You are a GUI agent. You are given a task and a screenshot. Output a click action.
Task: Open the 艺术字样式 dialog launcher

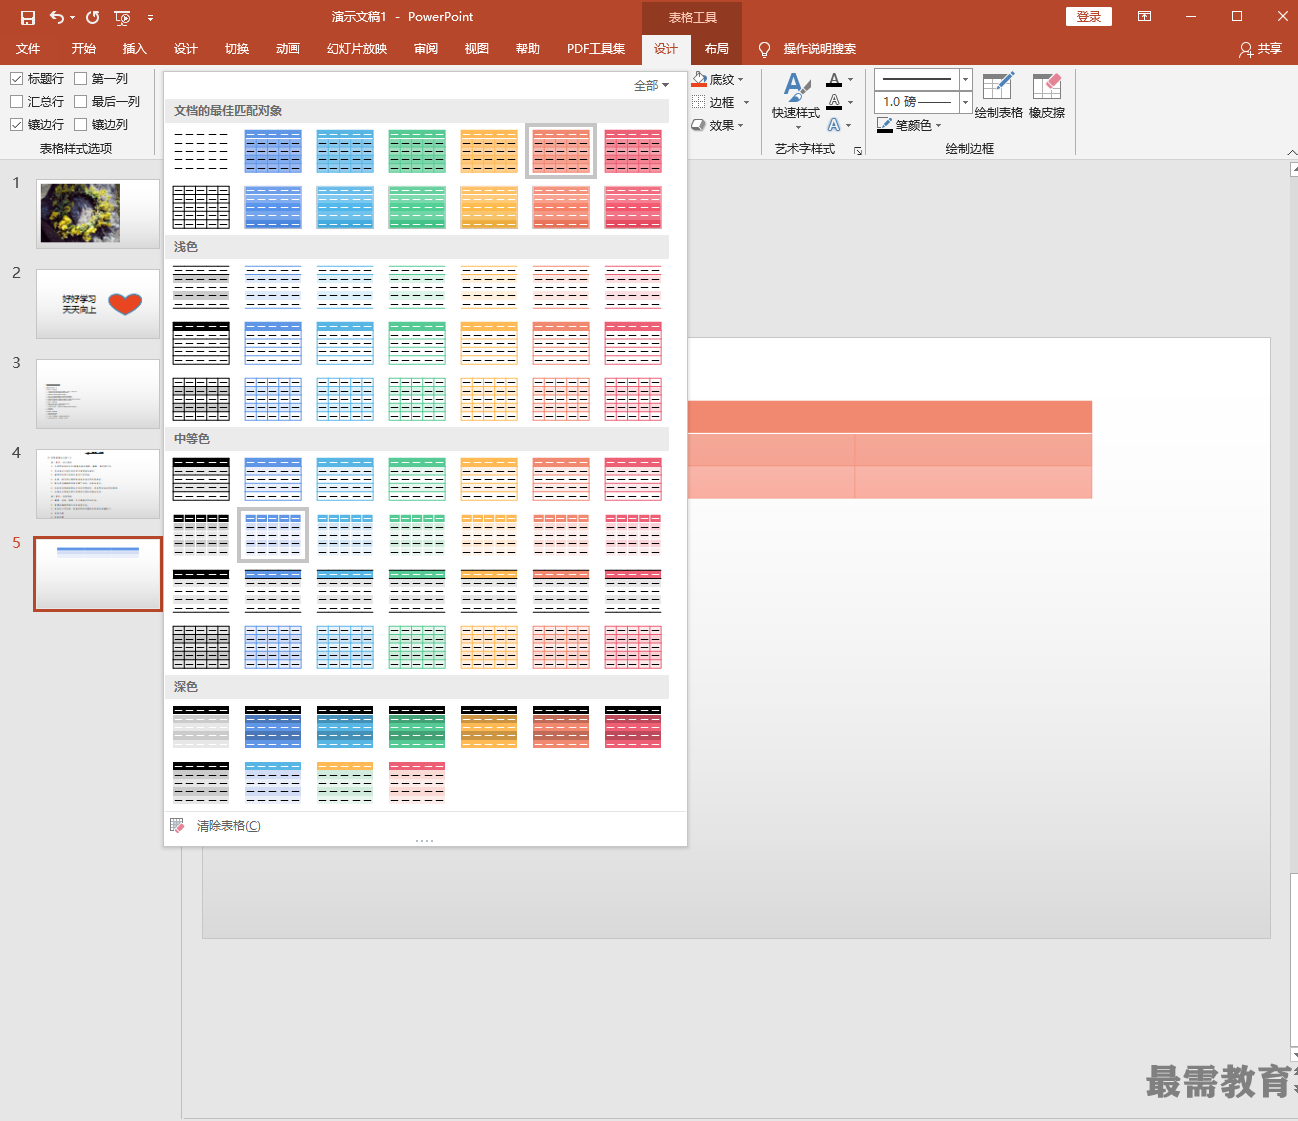(x=858, y=150)
